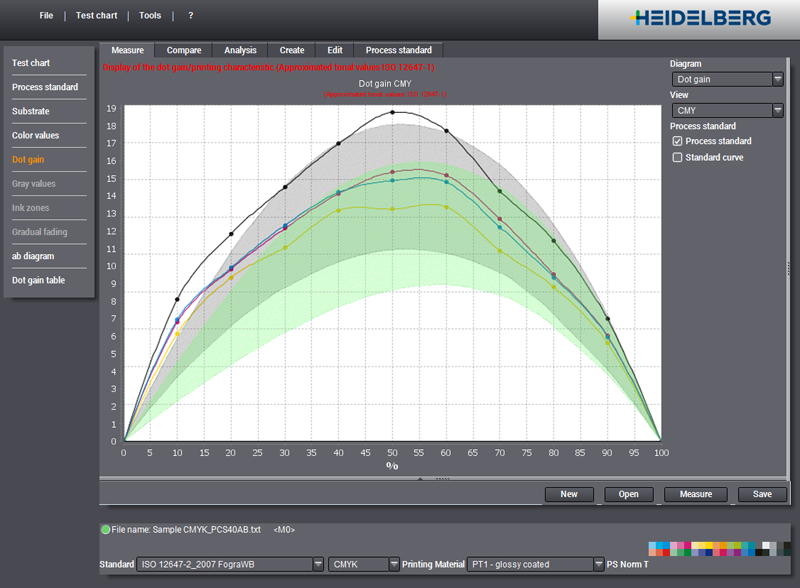Switch to the Compare tab

(x=184, y=50)
